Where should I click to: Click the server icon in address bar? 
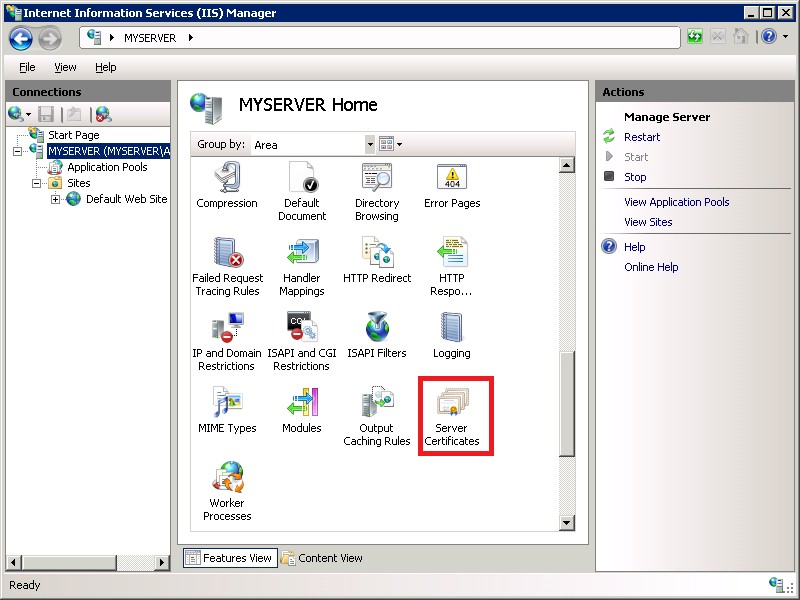click(94, 37)
